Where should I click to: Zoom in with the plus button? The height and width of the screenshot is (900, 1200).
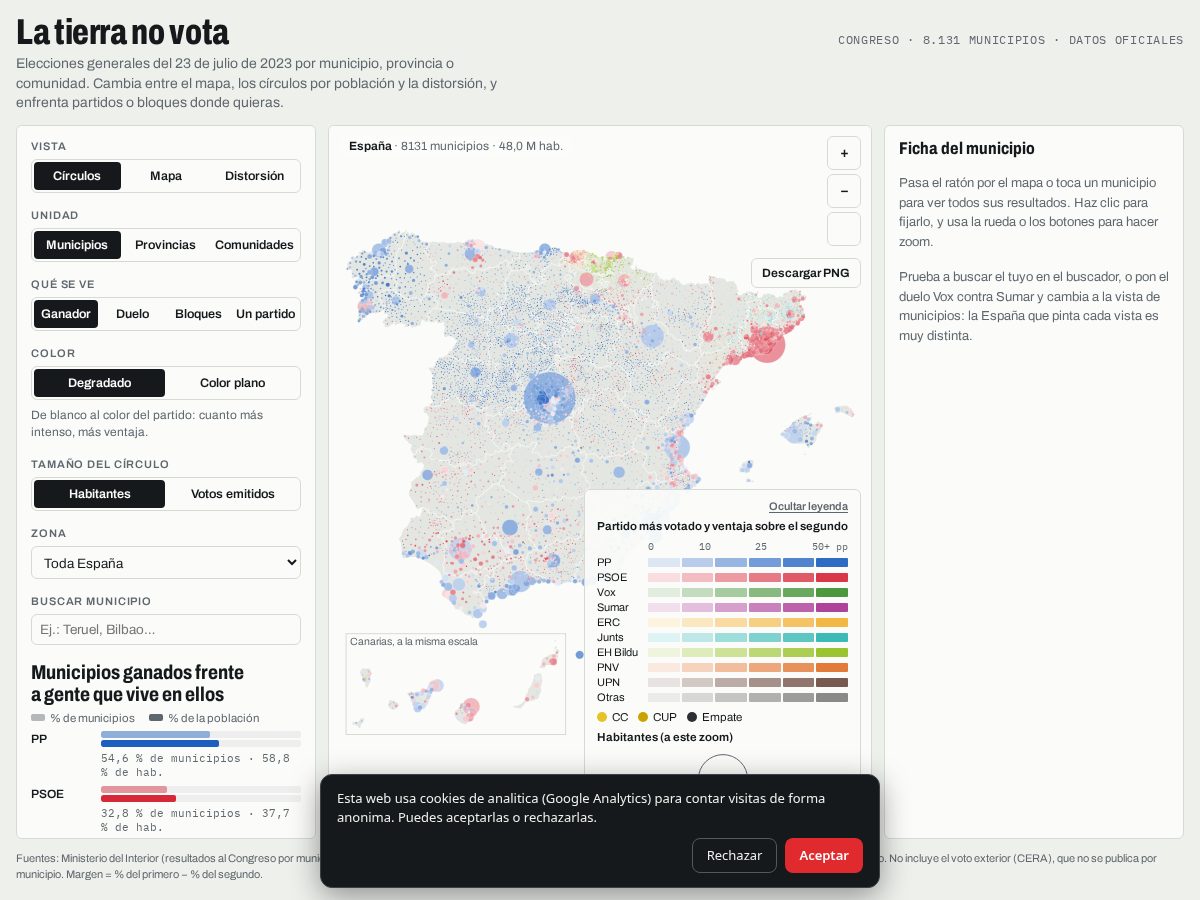(844, 153)
